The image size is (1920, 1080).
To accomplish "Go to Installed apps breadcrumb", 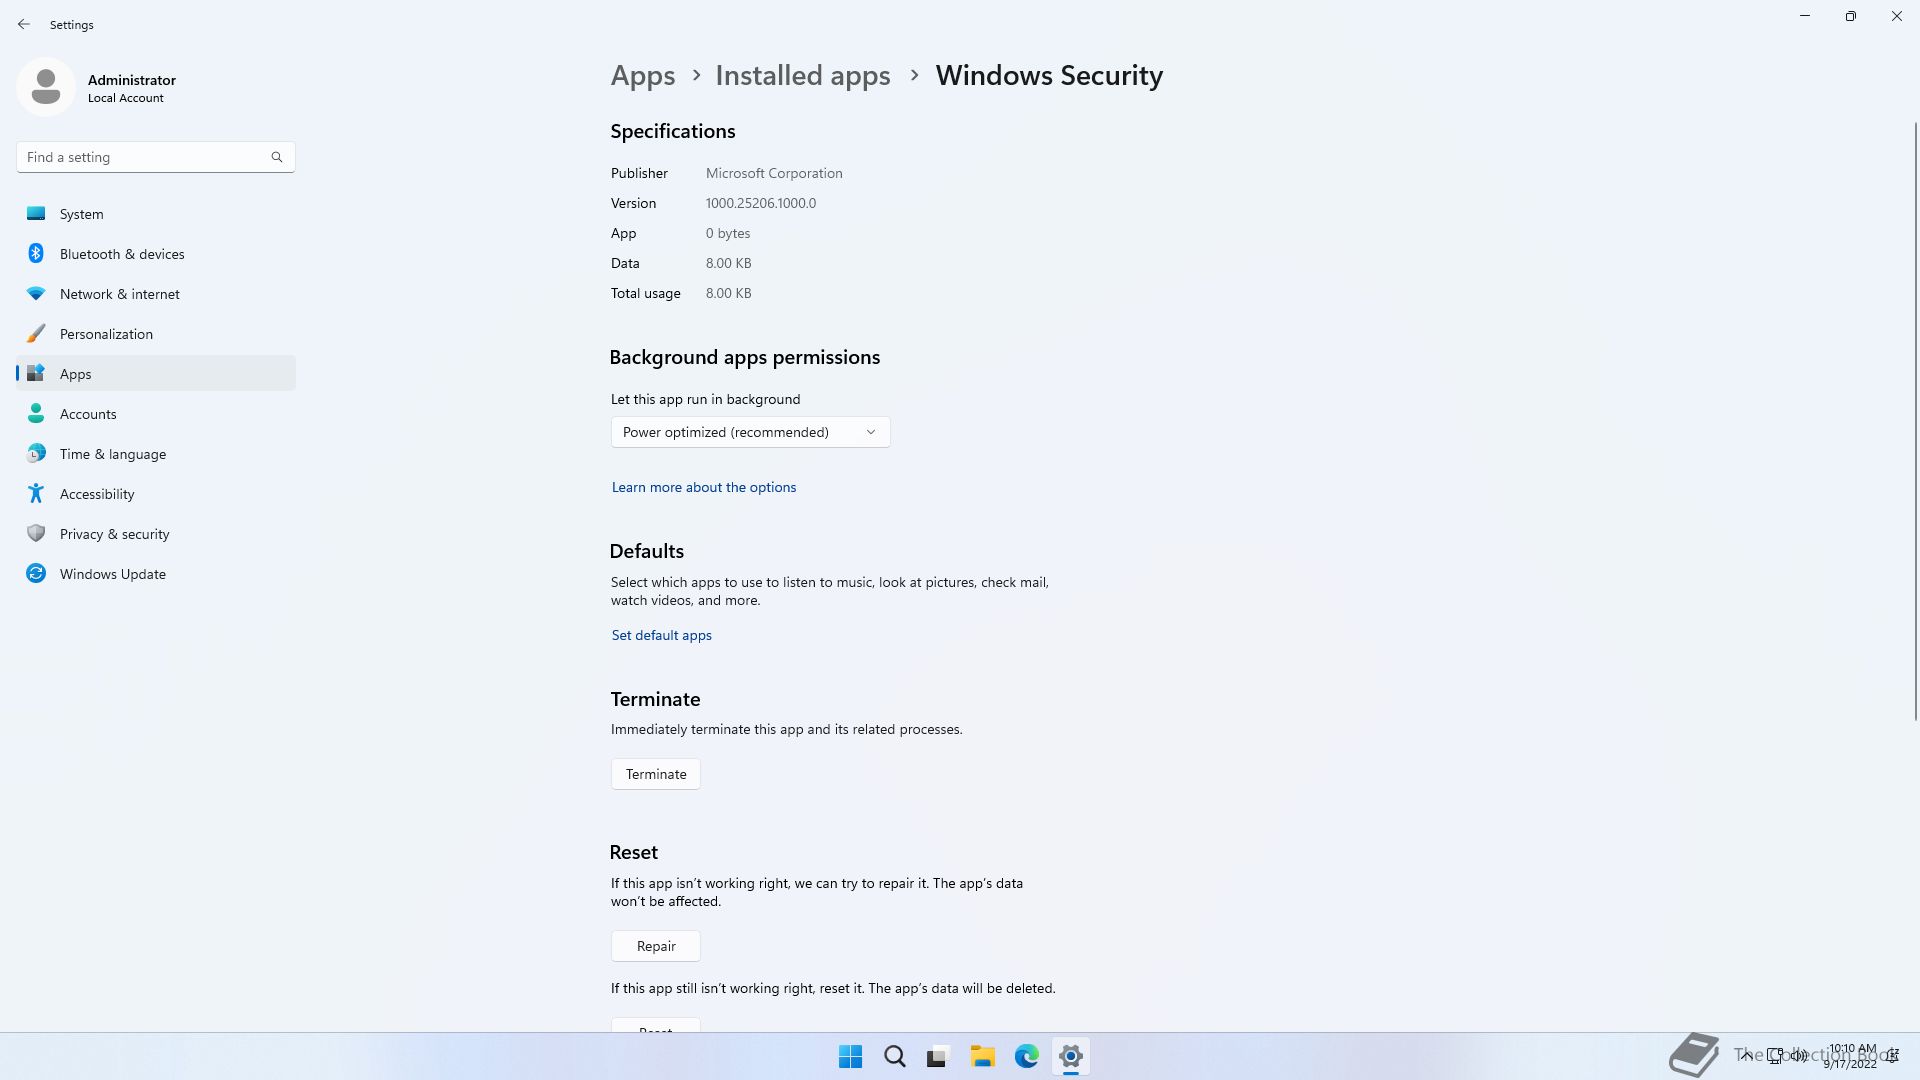I will (x=803, y=76).
